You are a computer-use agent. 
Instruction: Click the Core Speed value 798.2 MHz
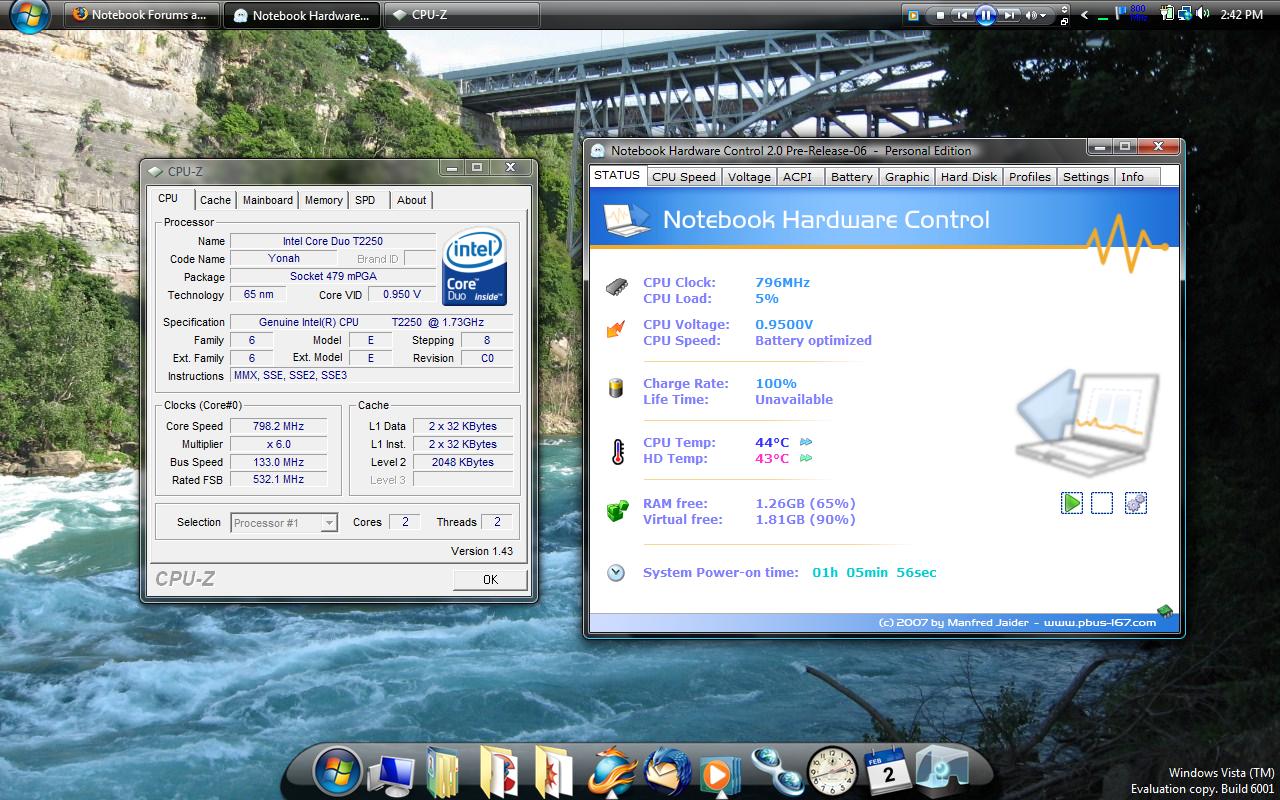coord(279,426)
